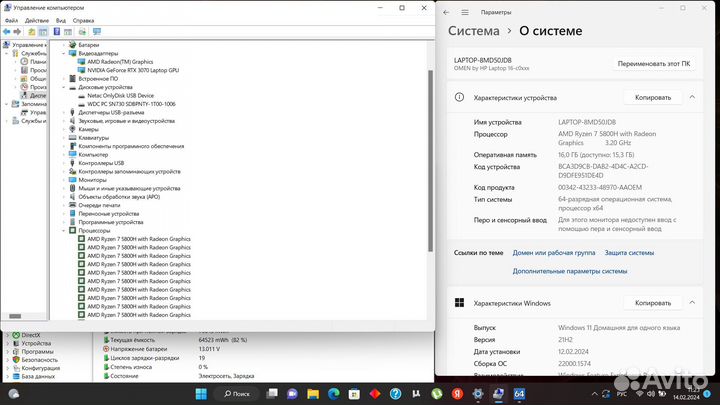Click the Update driver toolbar icon

(x=82, y=32)
